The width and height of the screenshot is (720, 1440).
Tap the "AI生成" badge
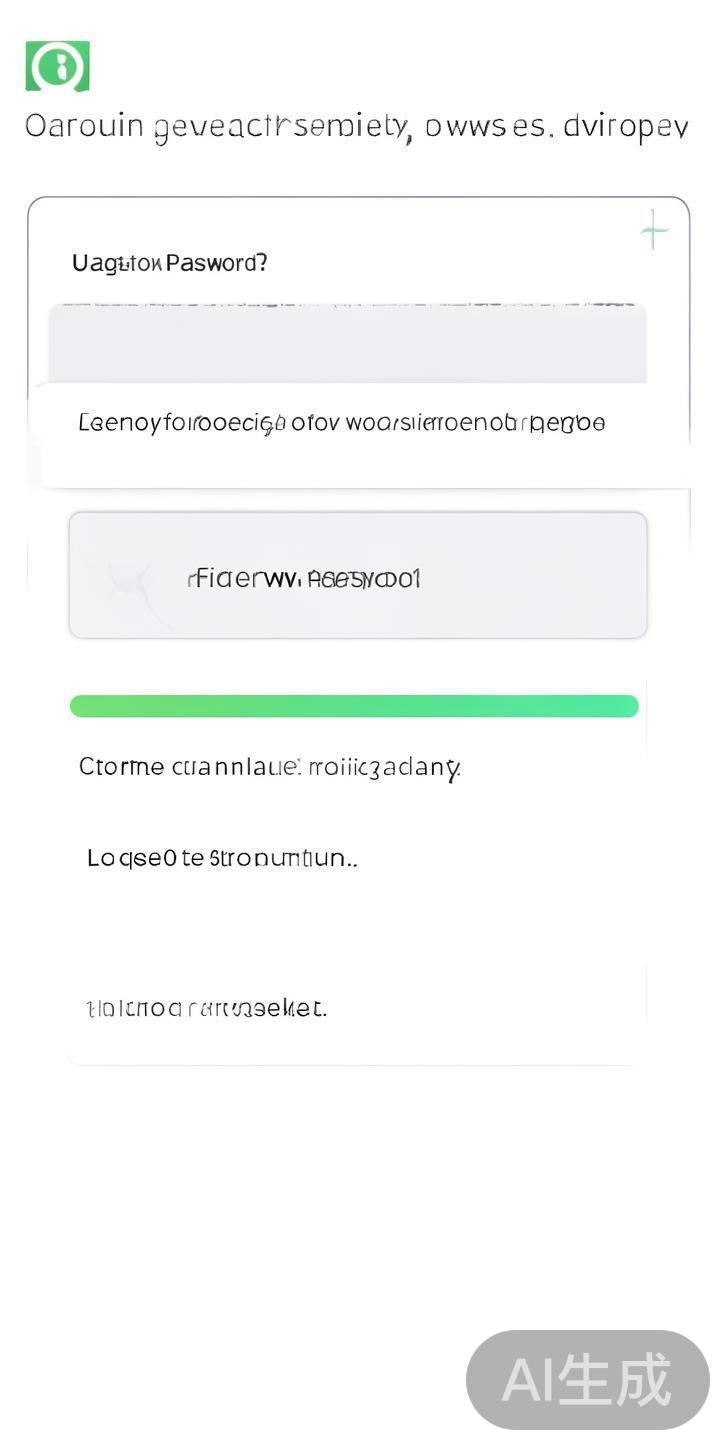[587, 1380]
